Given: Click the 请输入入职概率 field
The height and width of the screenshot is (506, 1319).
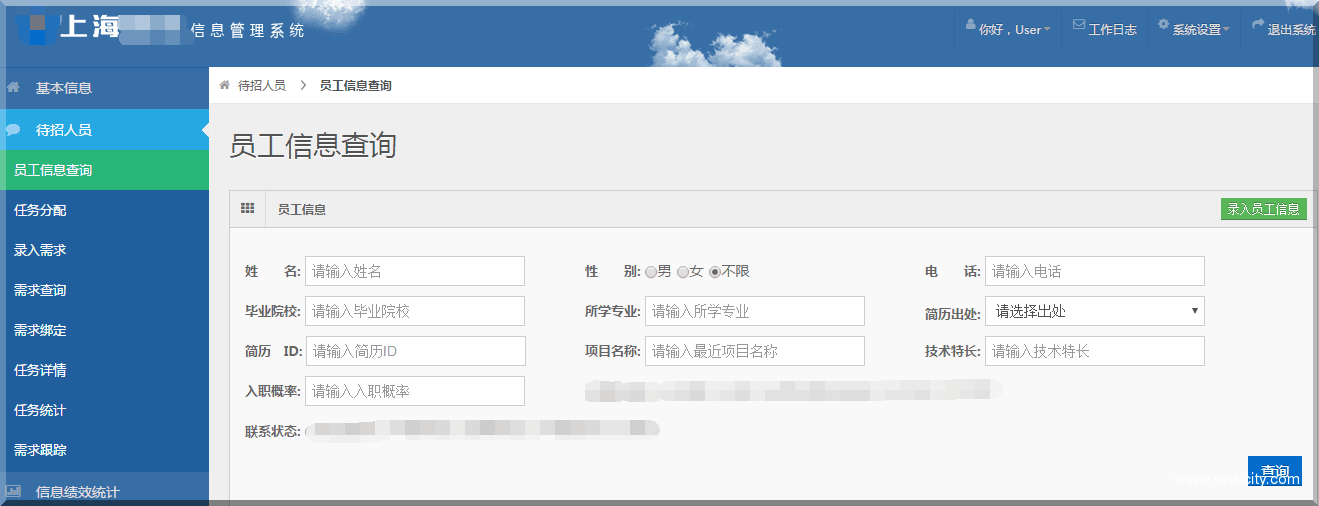Looking at the screenshot, I should (415, 391).
